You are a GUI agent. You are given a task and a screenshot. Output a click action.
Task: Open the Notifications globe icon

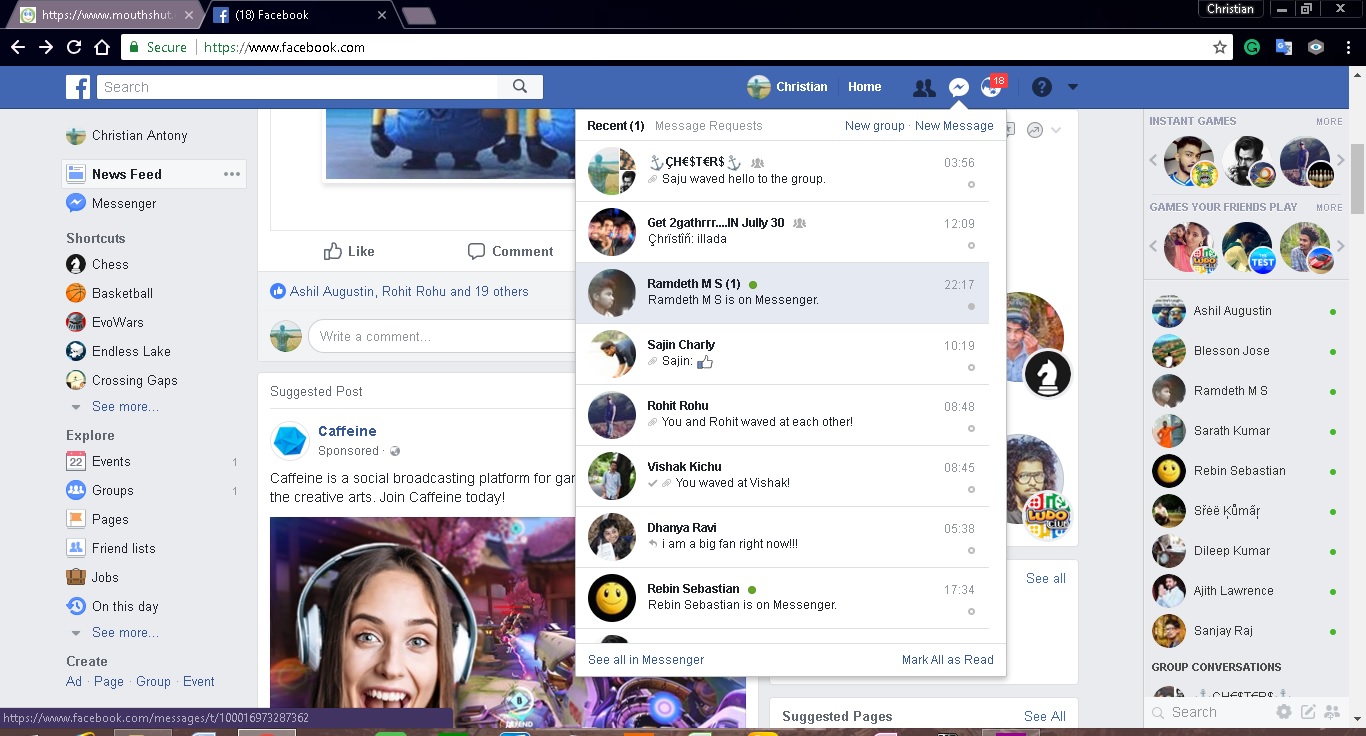[991, 88]
